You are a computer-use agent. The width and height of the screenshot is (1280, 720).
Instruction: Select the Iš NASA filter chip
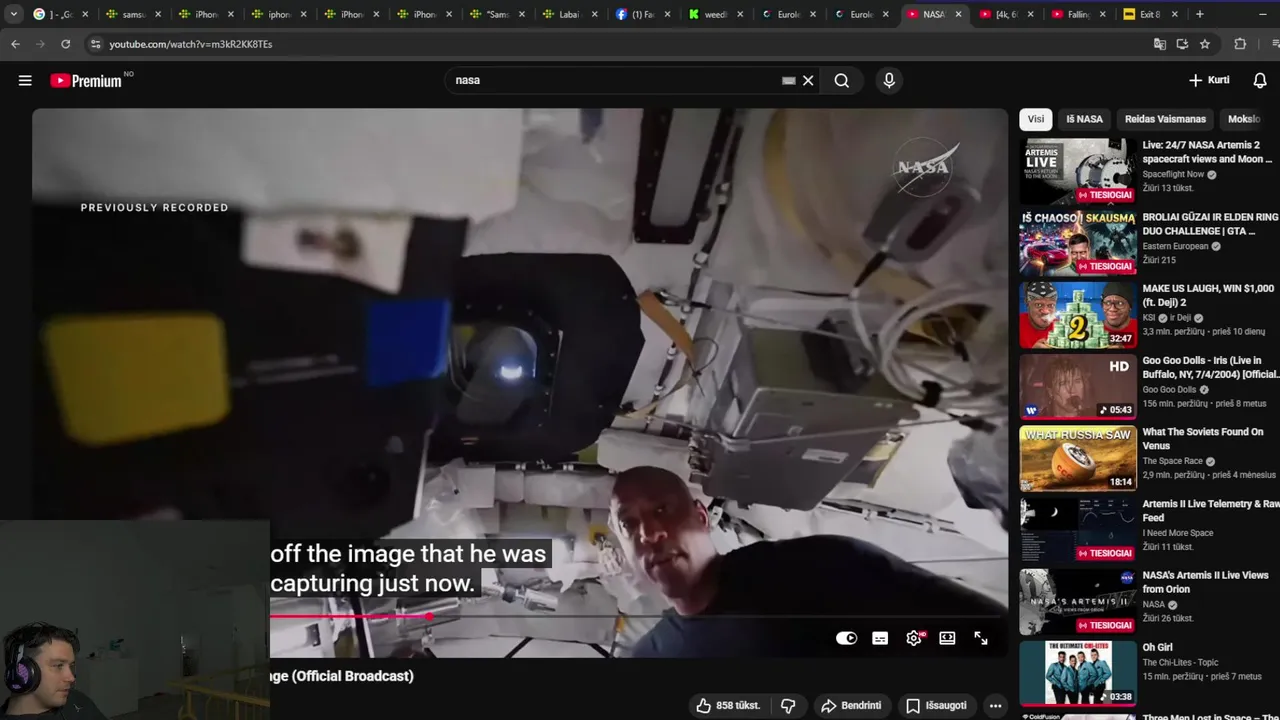1084,119
